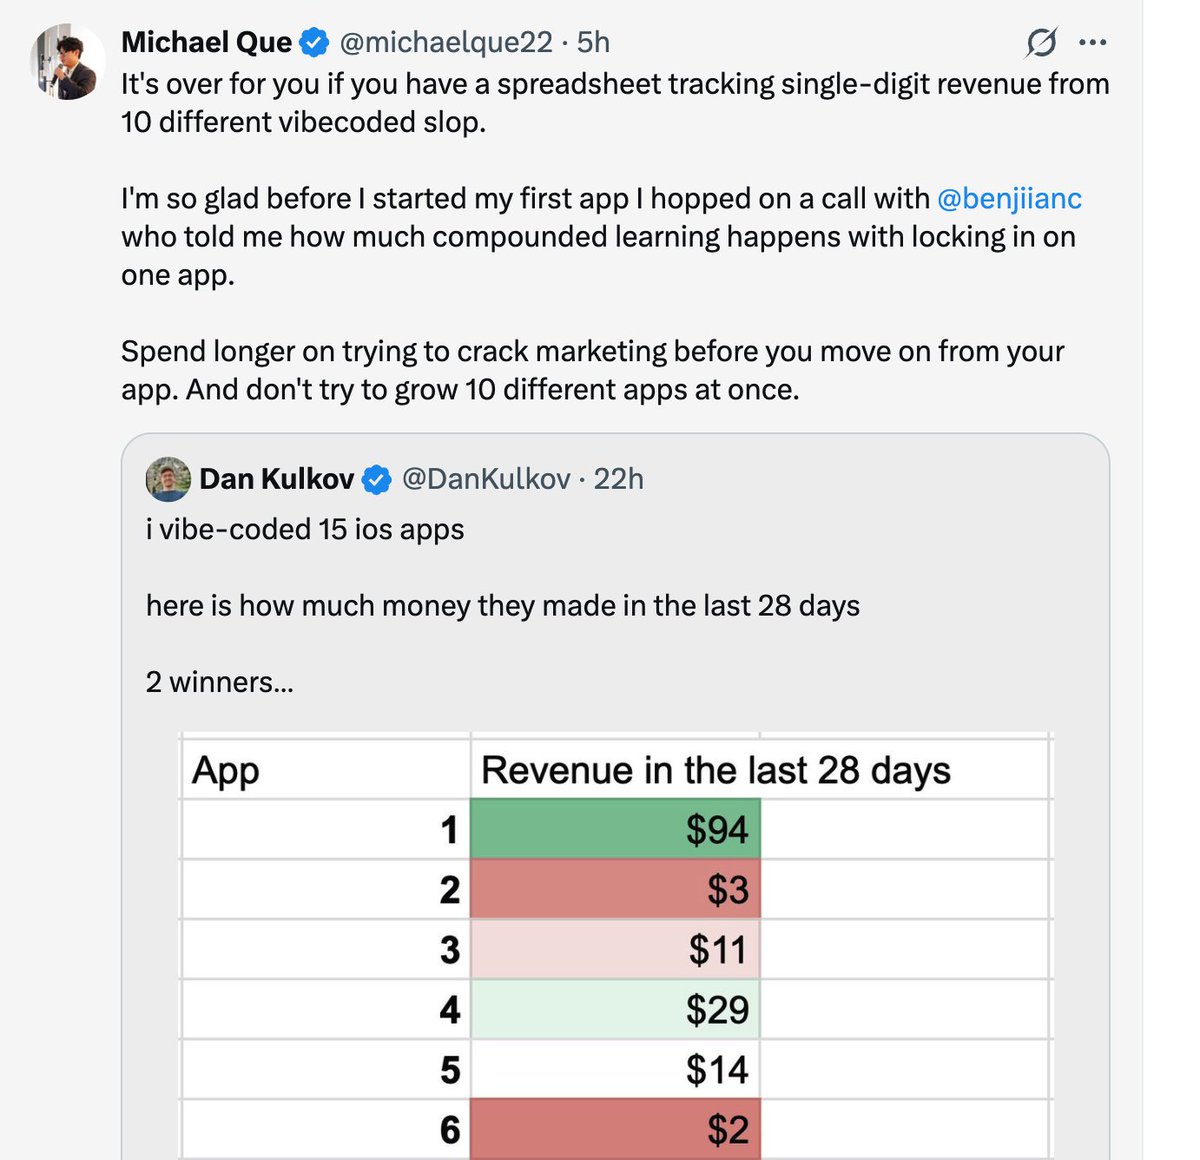Screen dimensions: 1200x1160
Task: Open the Revenue in the last 28 days header
Action: tap(716, 770)
